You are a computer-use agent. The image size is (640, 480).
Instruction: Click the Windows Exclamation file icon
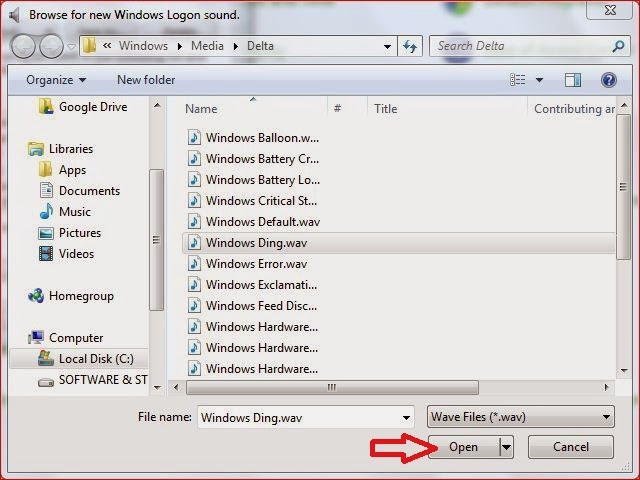(194, 284)
